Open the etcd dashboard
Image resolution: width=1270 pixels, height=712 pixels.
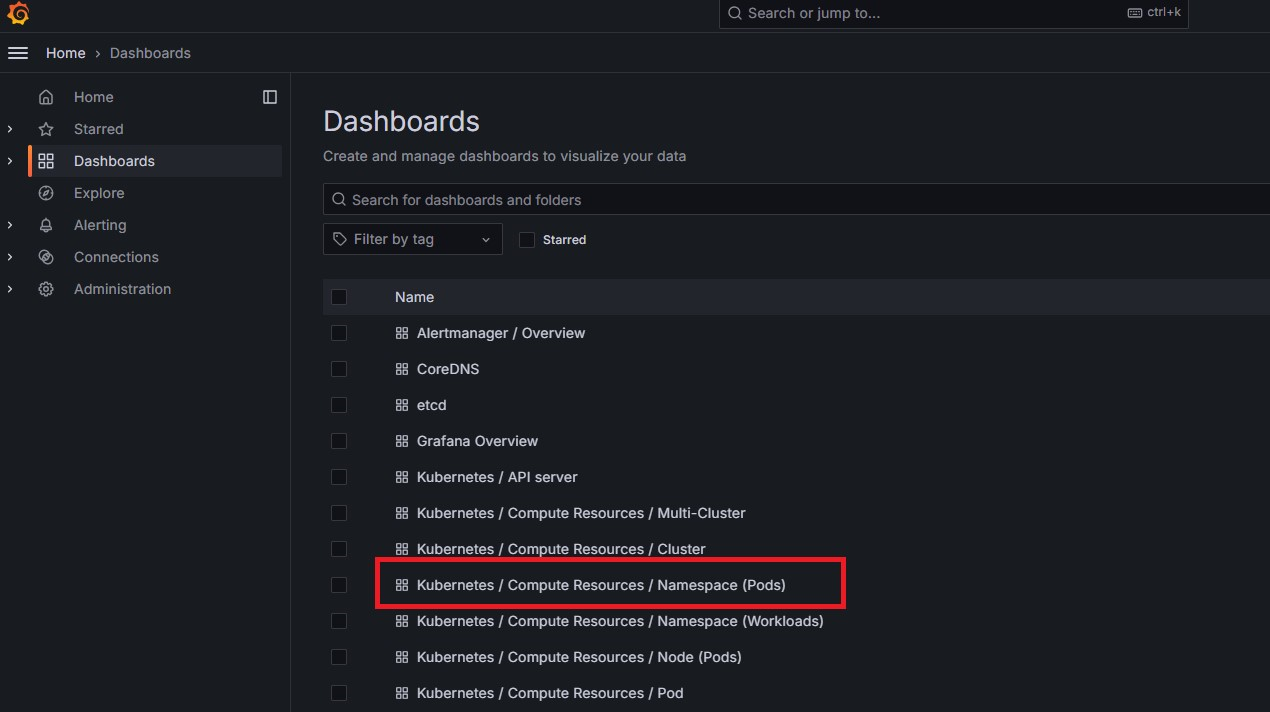pyautogui.click(x=431, y=405)
